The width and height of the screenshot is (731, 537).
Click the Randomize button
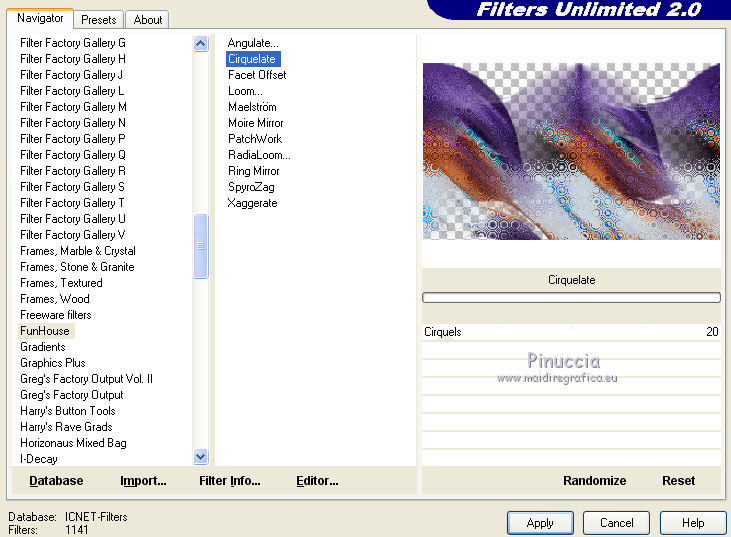tap(594, 481)
